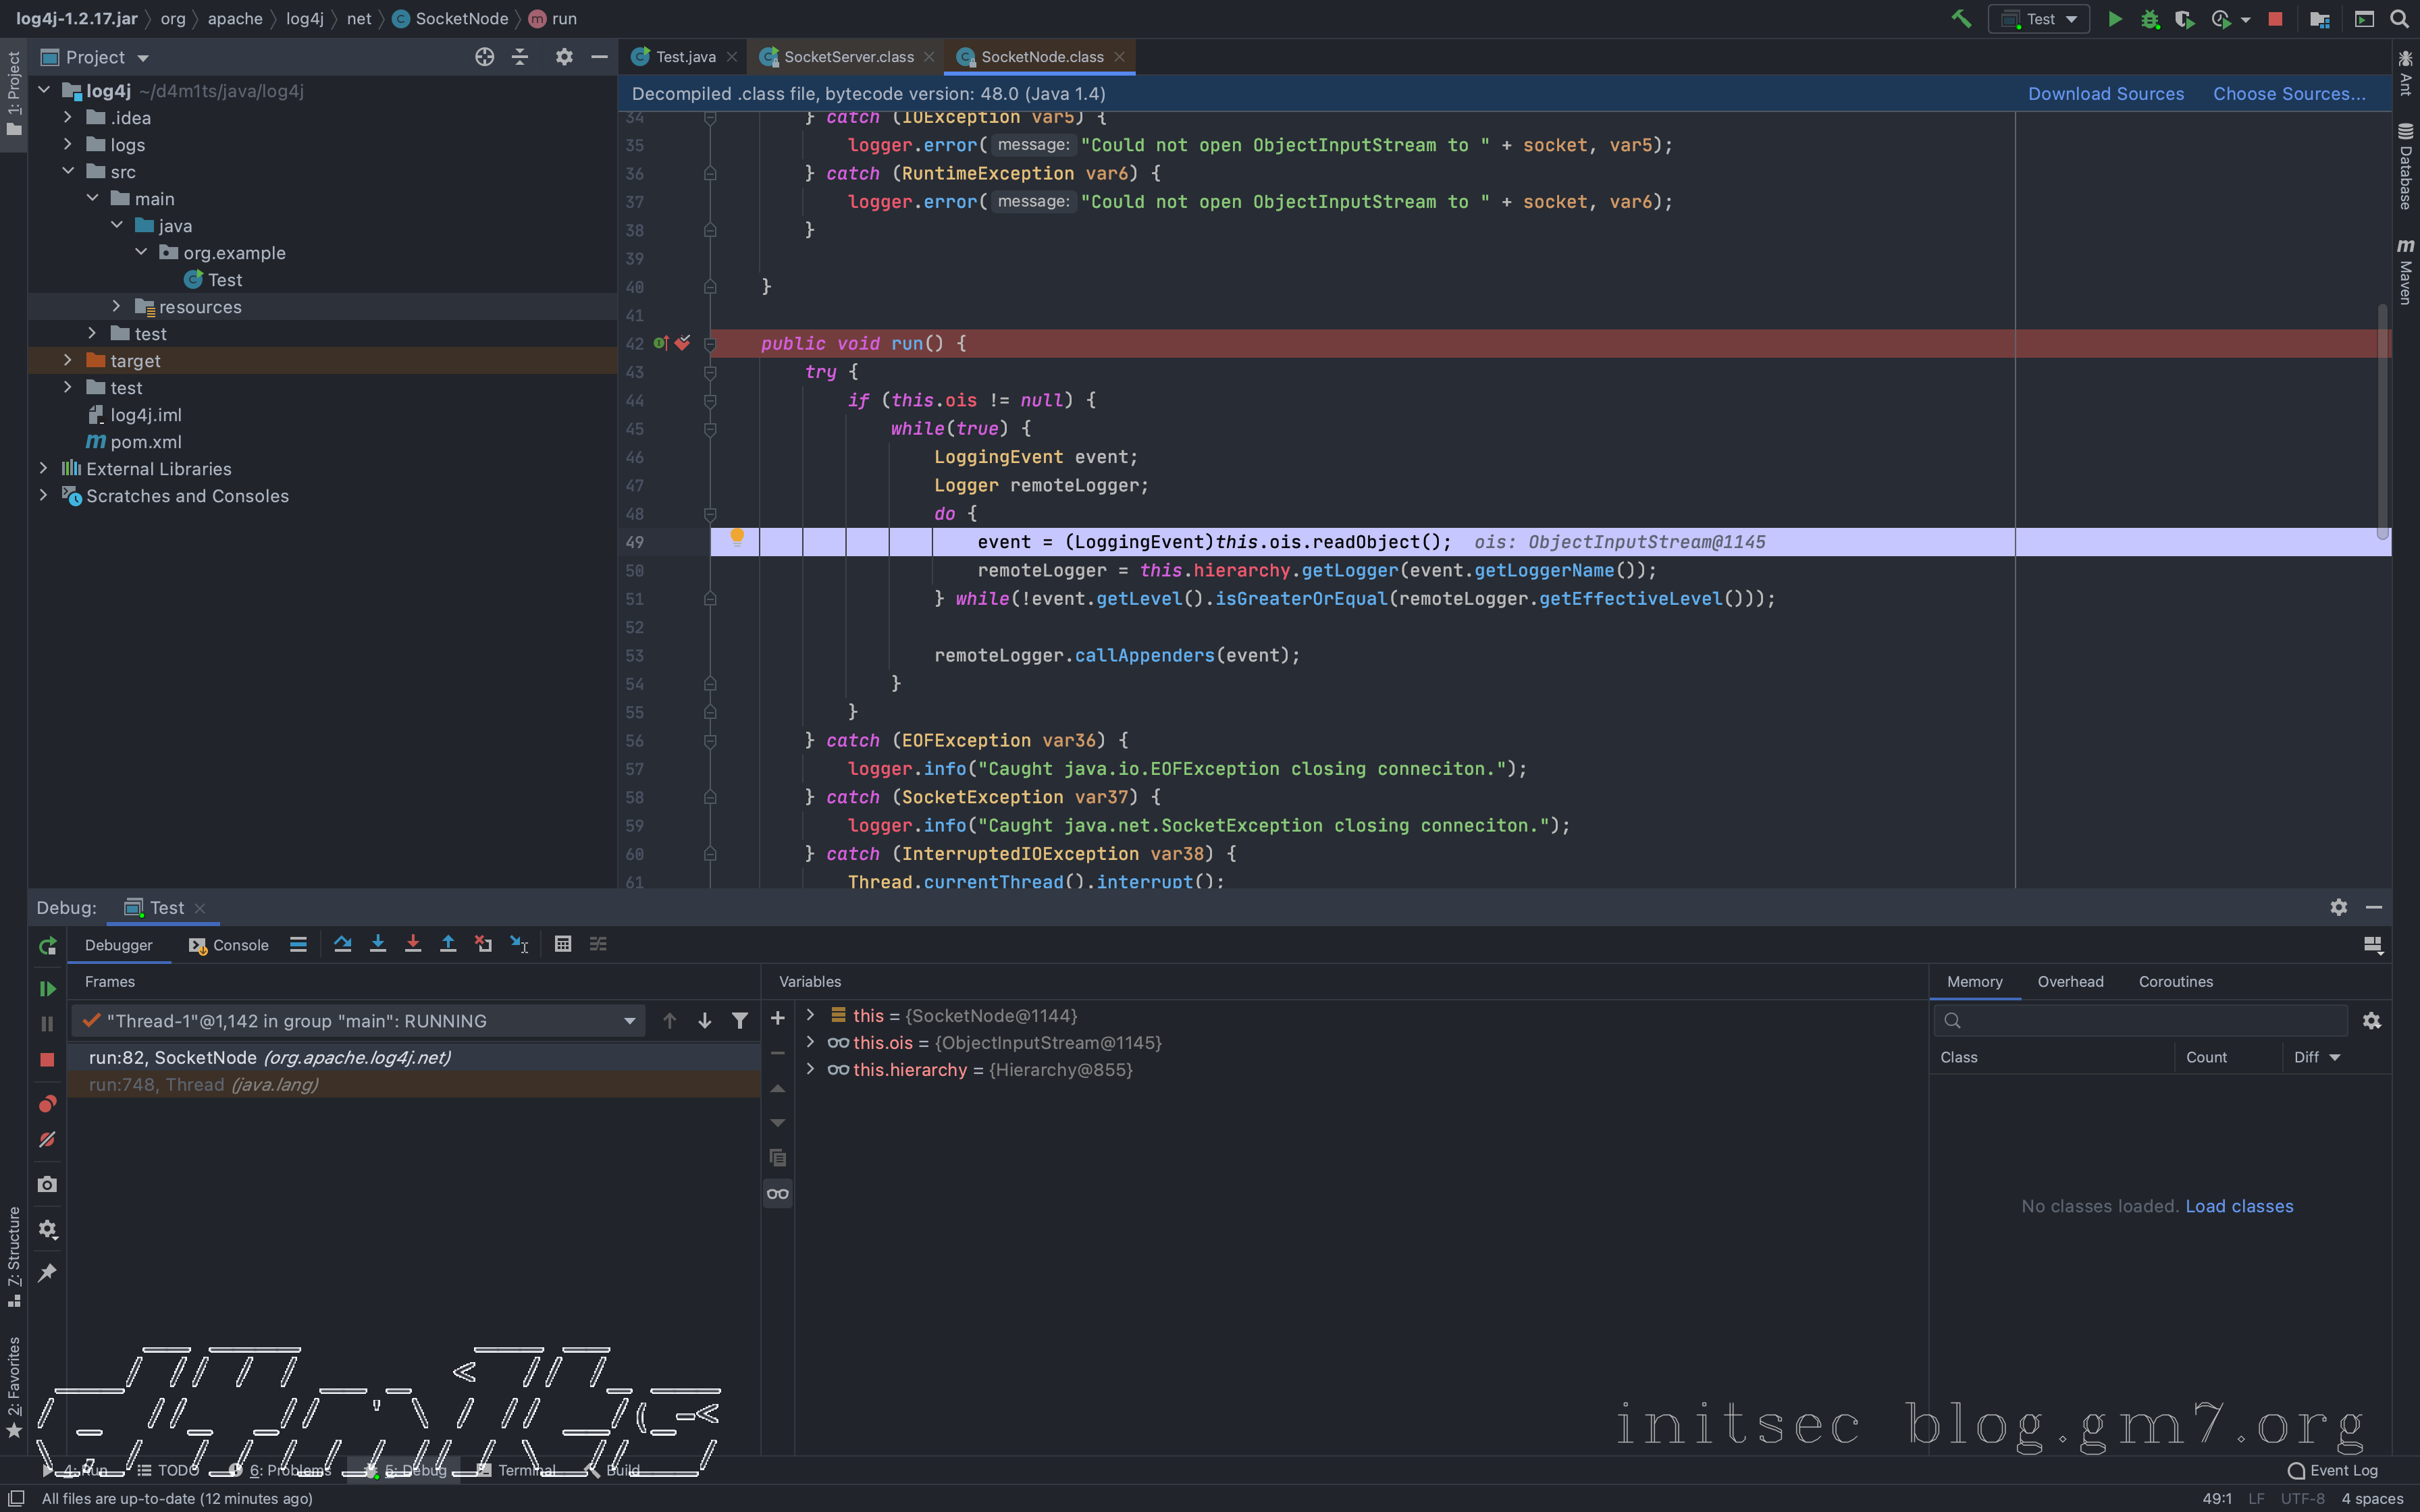
Task: Click the Load classes link
Action: (2239, 1206)
